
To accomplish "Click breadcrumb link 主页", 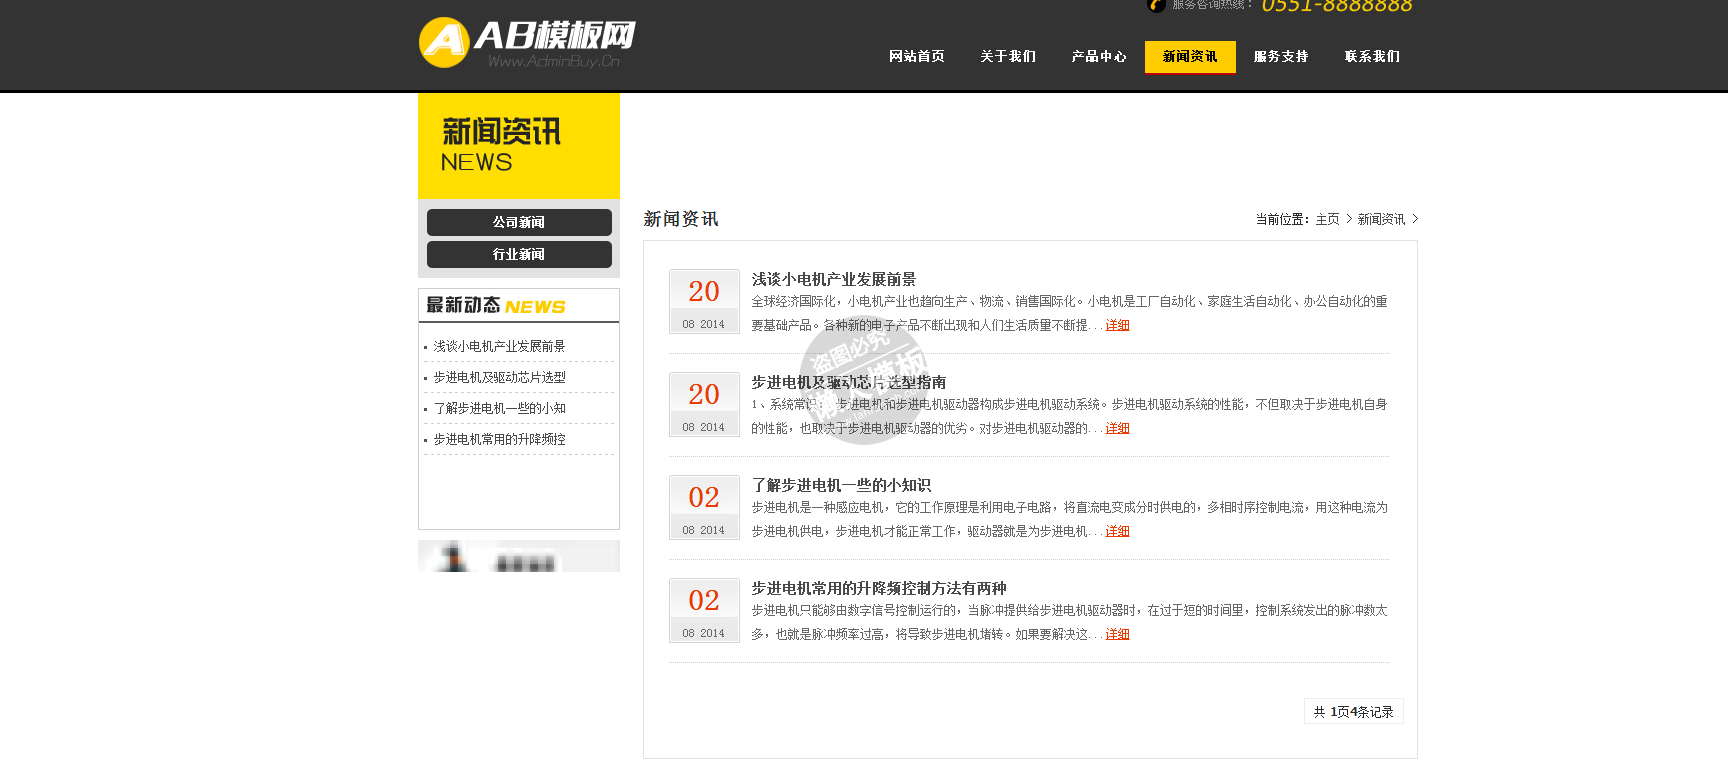I will point(1327,219).
